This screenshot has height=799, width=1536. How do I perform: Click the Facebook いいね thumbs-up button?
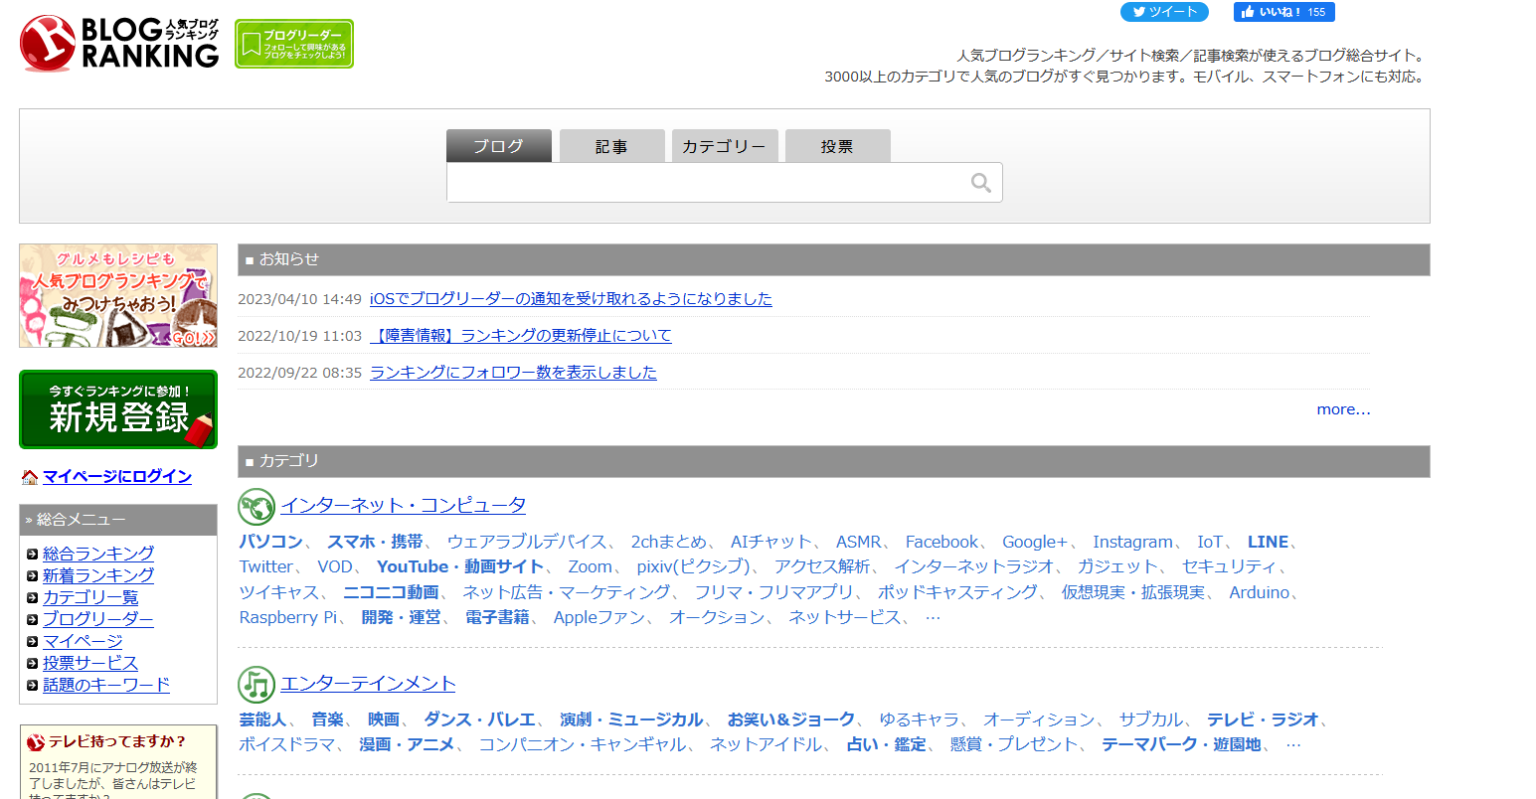point(1284,12)
